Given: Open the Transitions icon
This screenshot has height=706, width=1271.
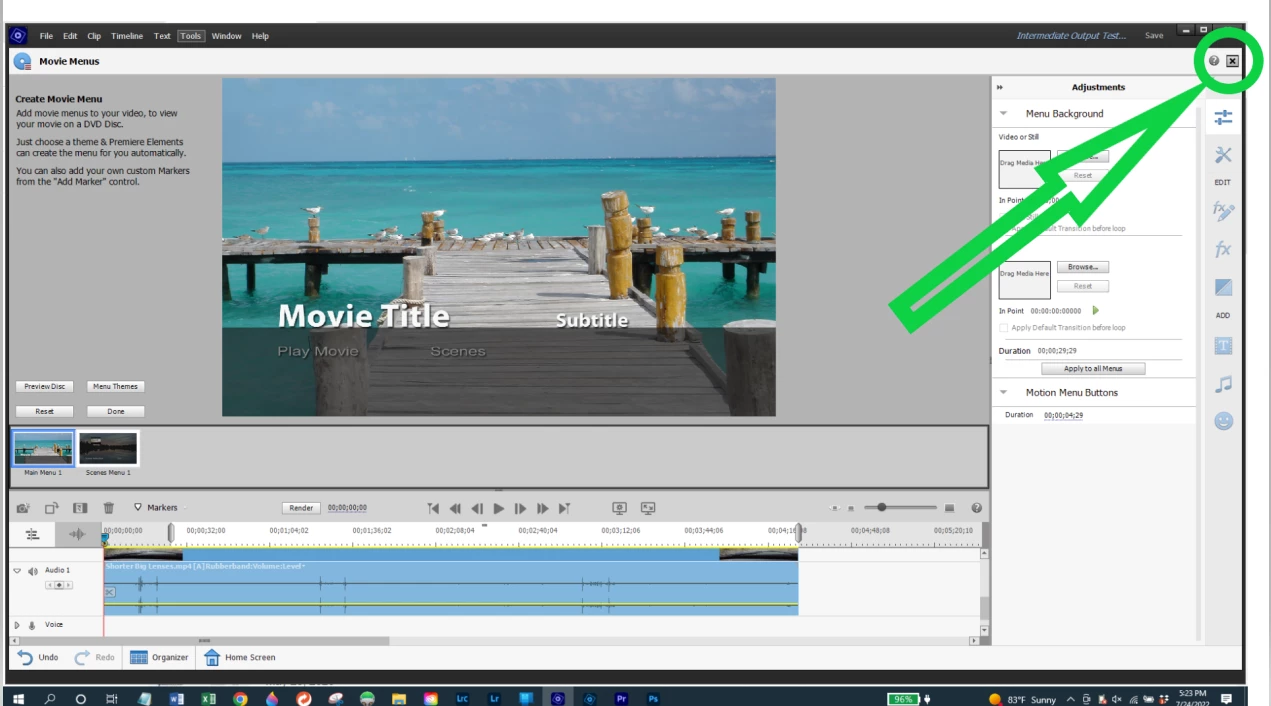Looking at the screenshot, I should point(1223,287).
